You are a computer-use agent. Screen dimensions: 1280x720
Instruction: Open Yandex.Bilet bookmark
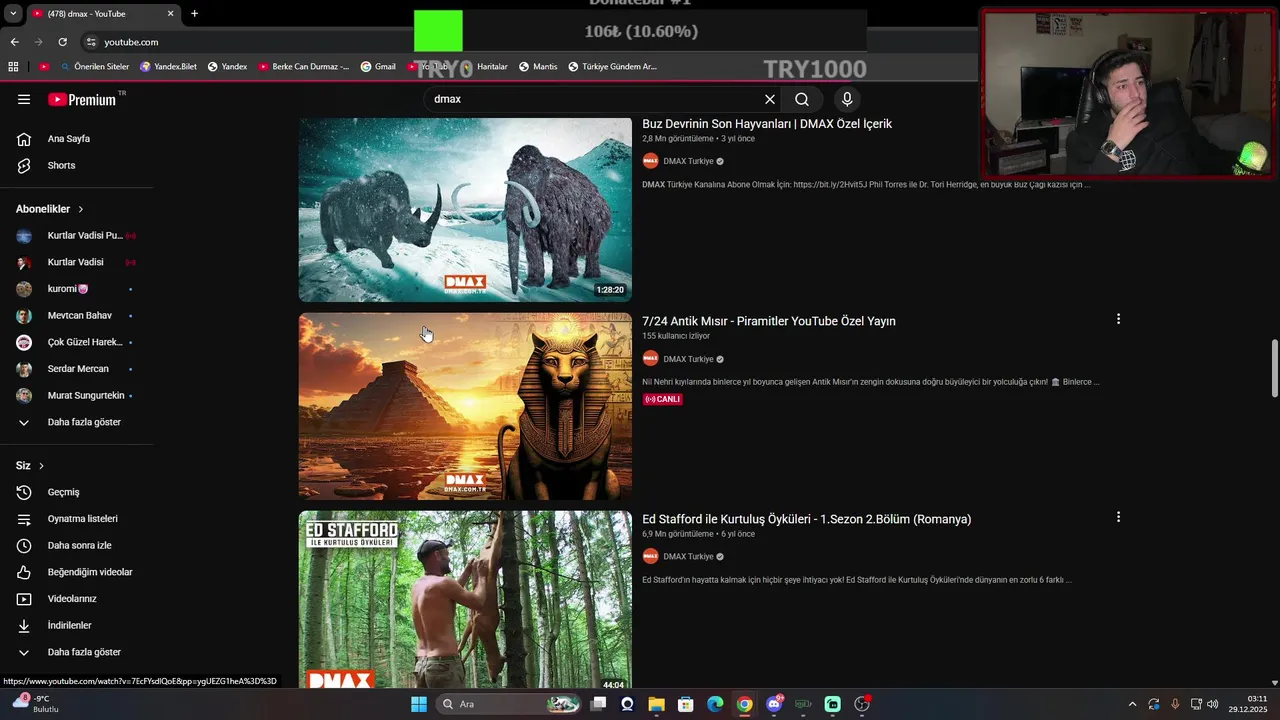pos(168,67)
